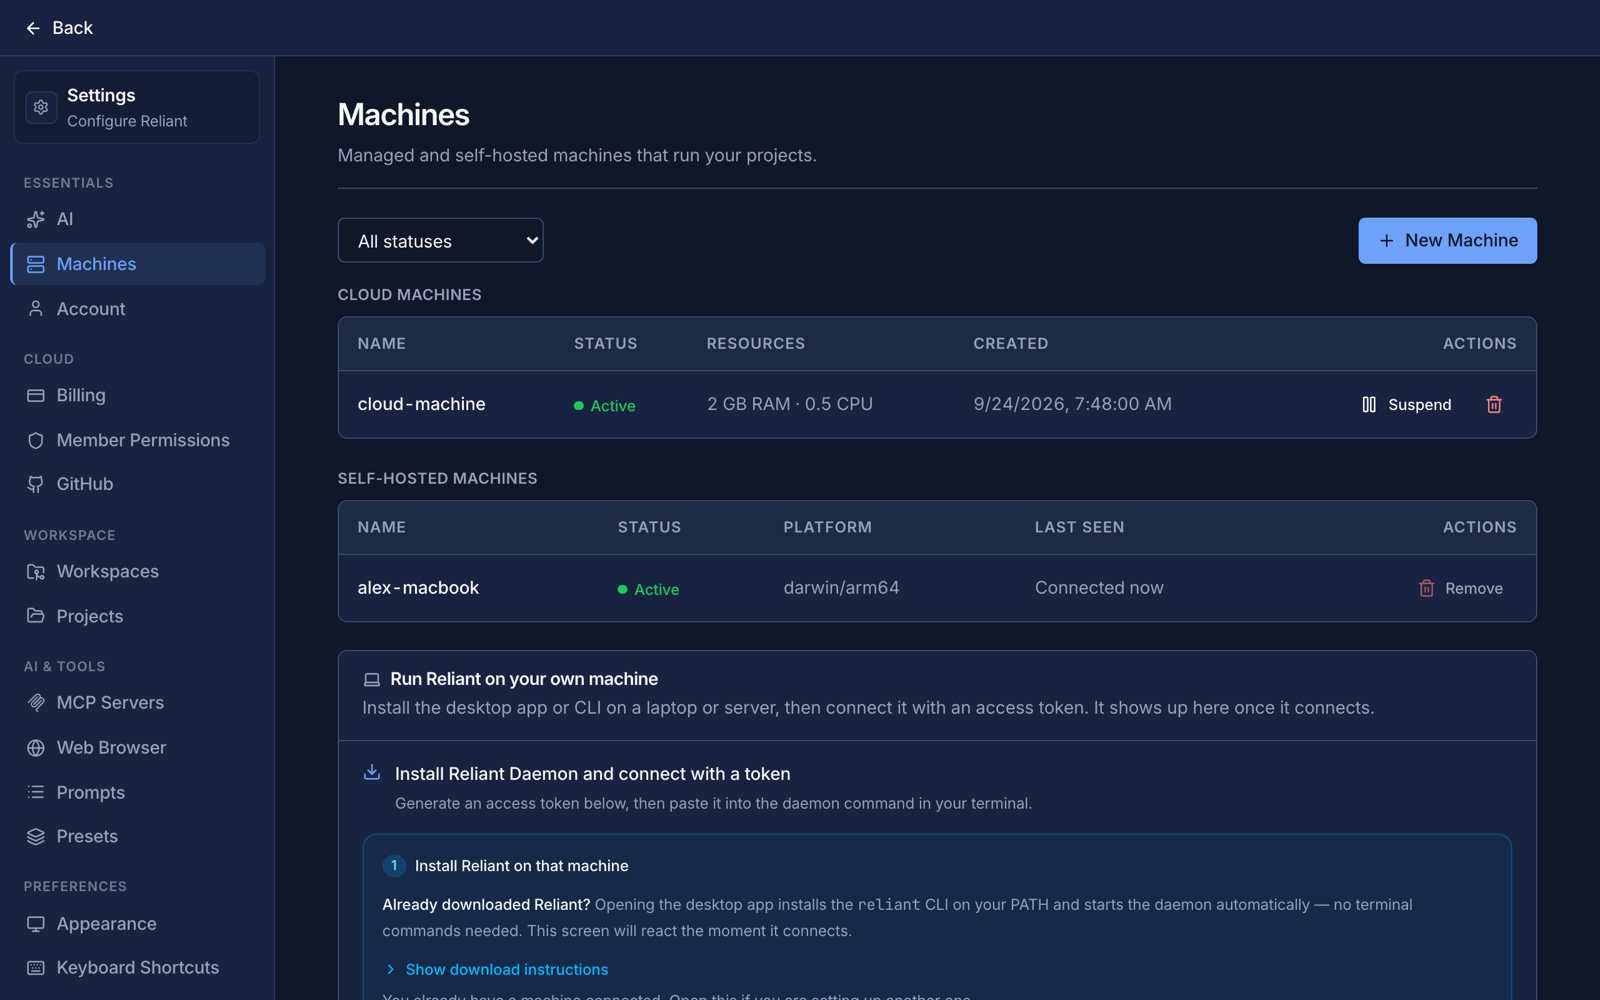Go to Member Permissions settings
The width and height of the screenshot is (1600, 1000).
[x=138, y=440]
